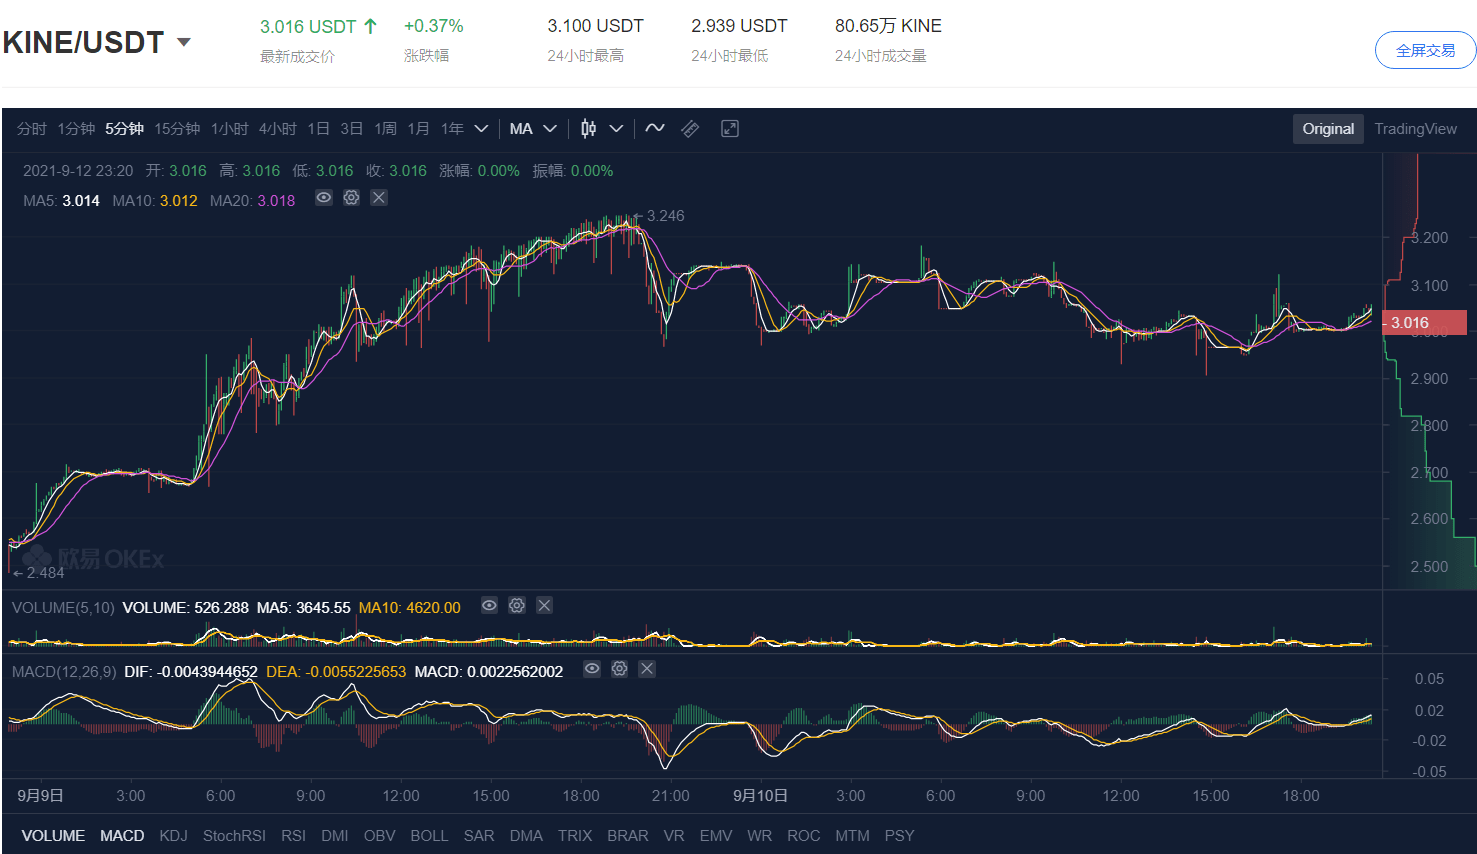This screenshot has height=854, width=1477.
Task: Enable the BRAR sub-indicator
Action: coord(628,836)
